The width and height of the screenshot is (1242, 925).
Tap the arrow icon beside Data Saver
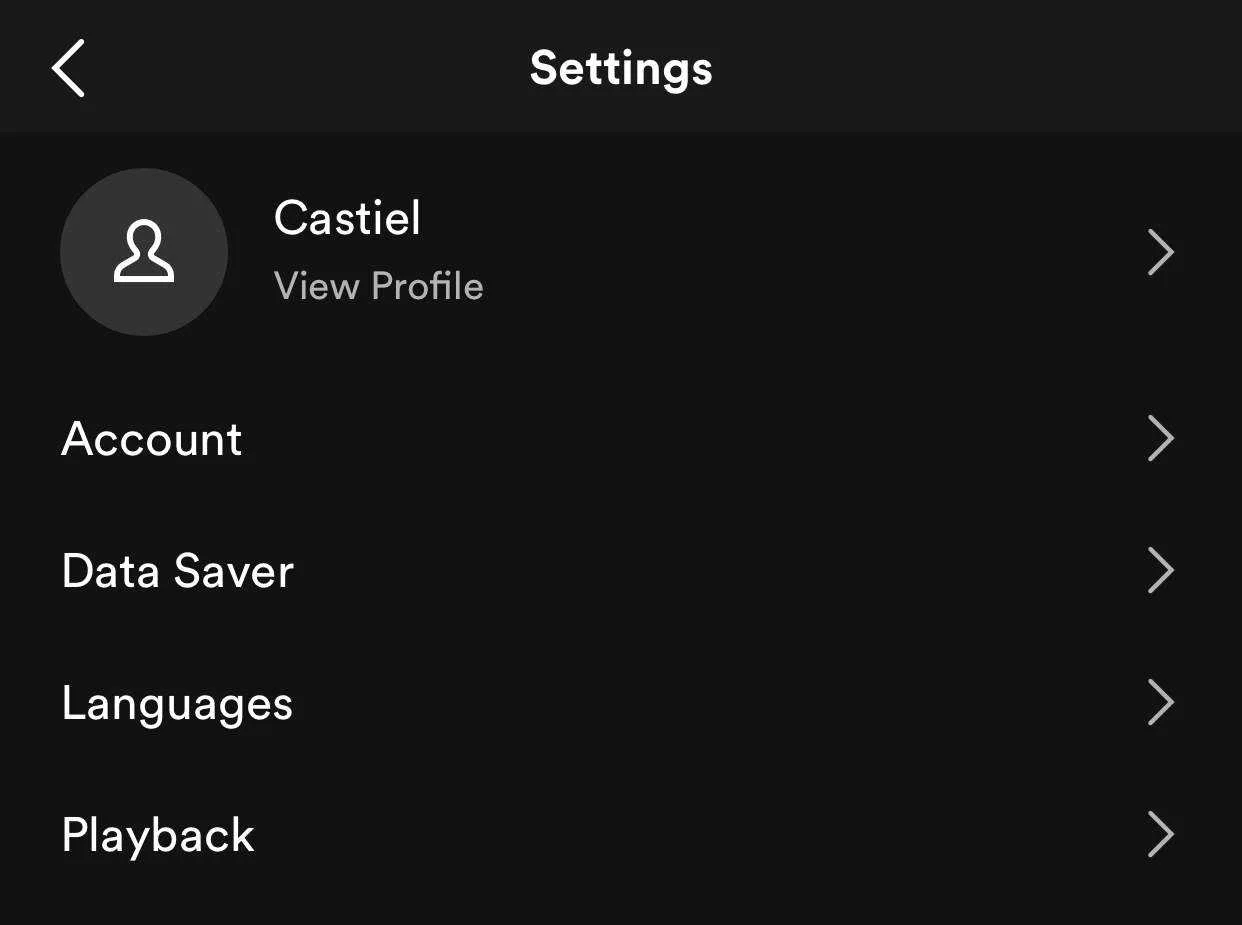[x=1160, y=570]
